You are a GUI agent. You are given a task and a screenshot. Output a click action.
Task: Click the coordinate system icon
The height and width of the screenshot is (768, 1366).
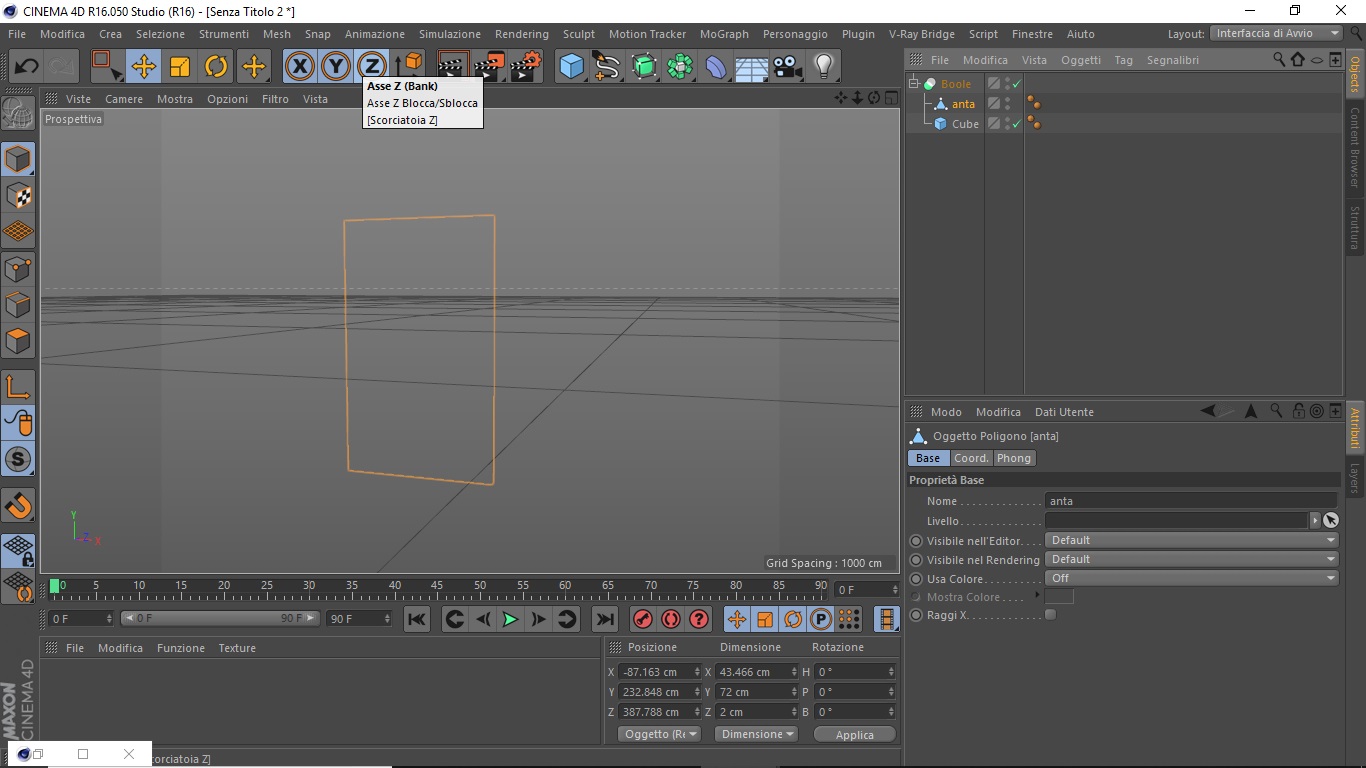tap(408, 67)
